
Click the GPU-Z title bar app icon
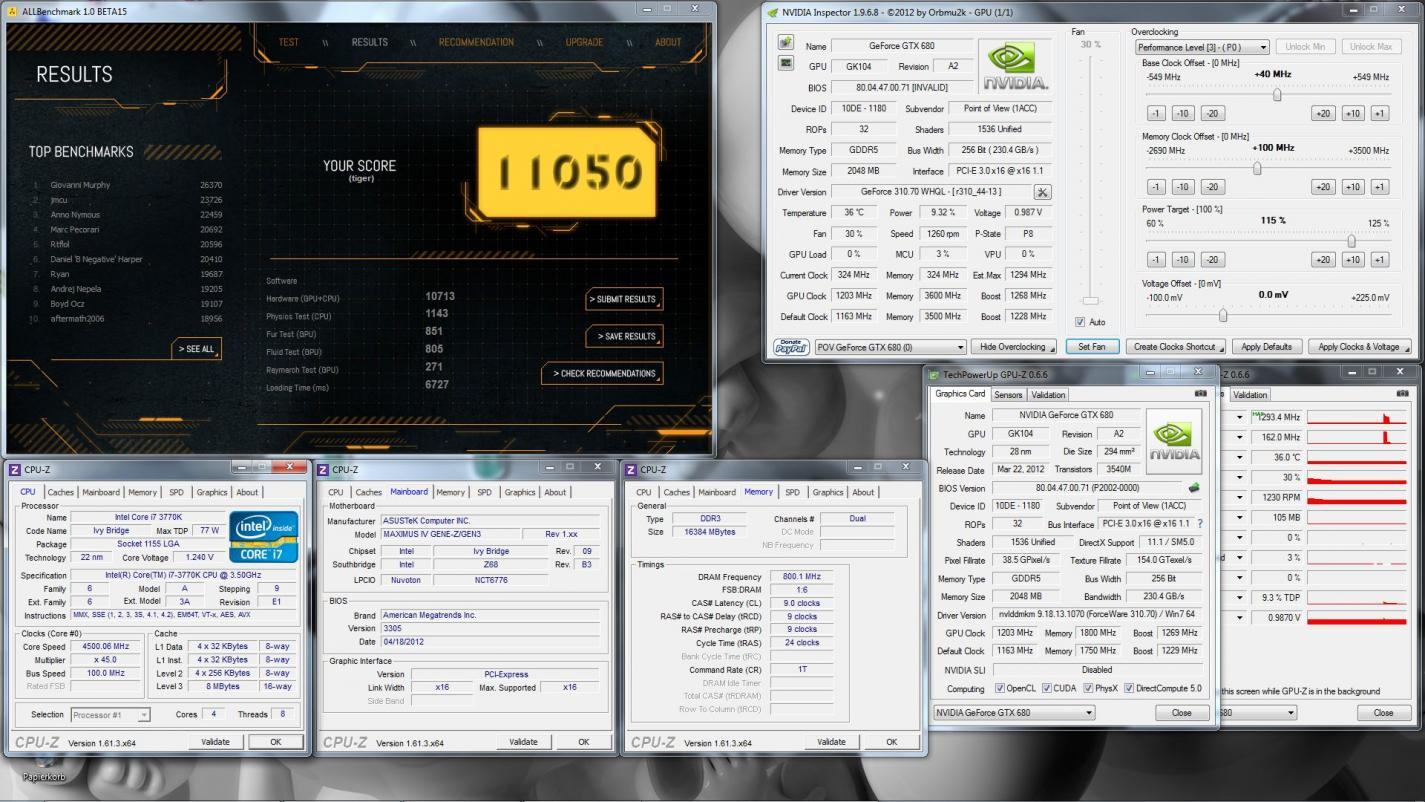click(935, 374)
